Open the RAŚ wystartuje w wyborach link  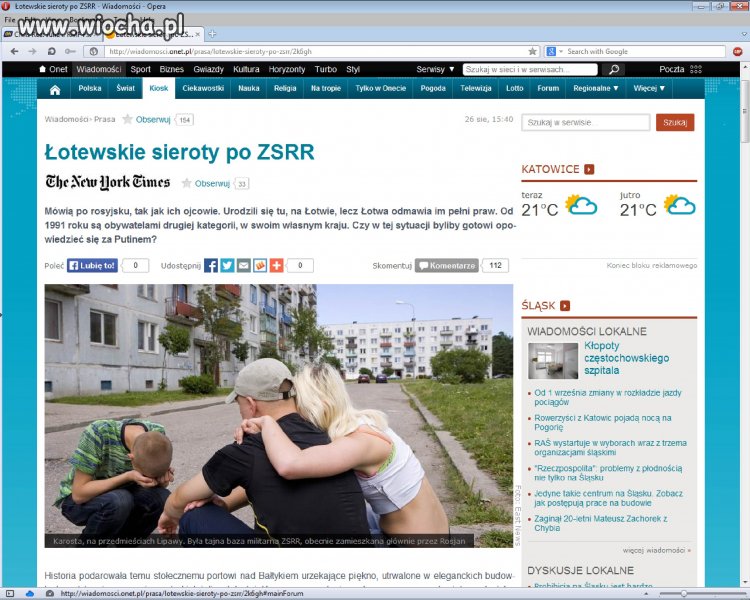(610, 448)
